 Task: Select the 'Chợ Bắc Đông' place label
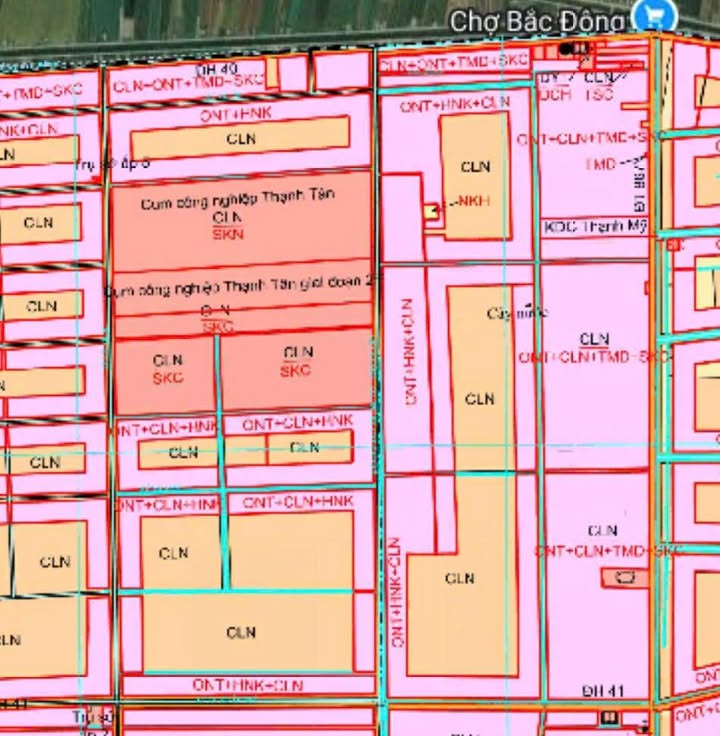pyautogui.click(x=538, y=22)
